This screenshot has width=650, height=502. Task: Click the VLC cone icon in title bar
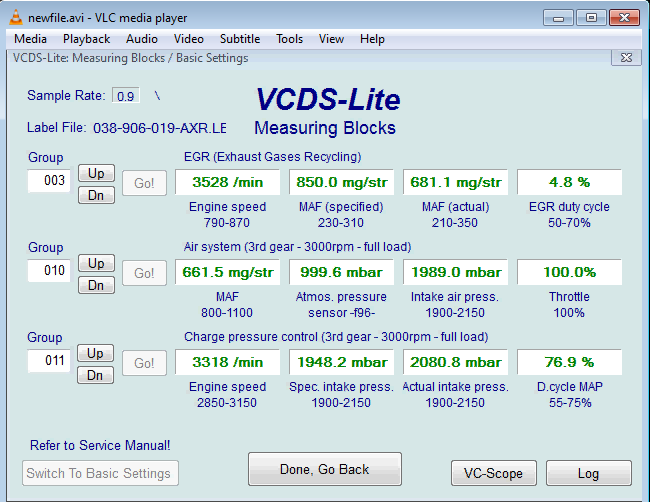pyautogui.click(x=15, y=17)
